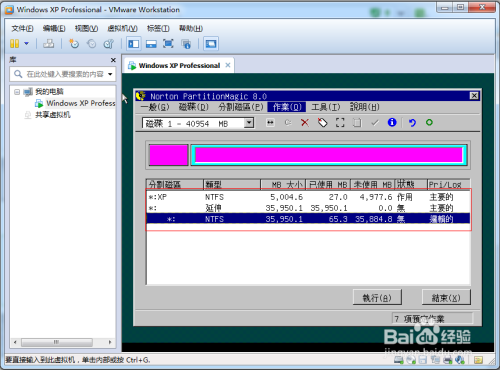Open the VMware 标签(T) menu
The height and width of the screenshot is (370, 500).
[x=158, y=28]
